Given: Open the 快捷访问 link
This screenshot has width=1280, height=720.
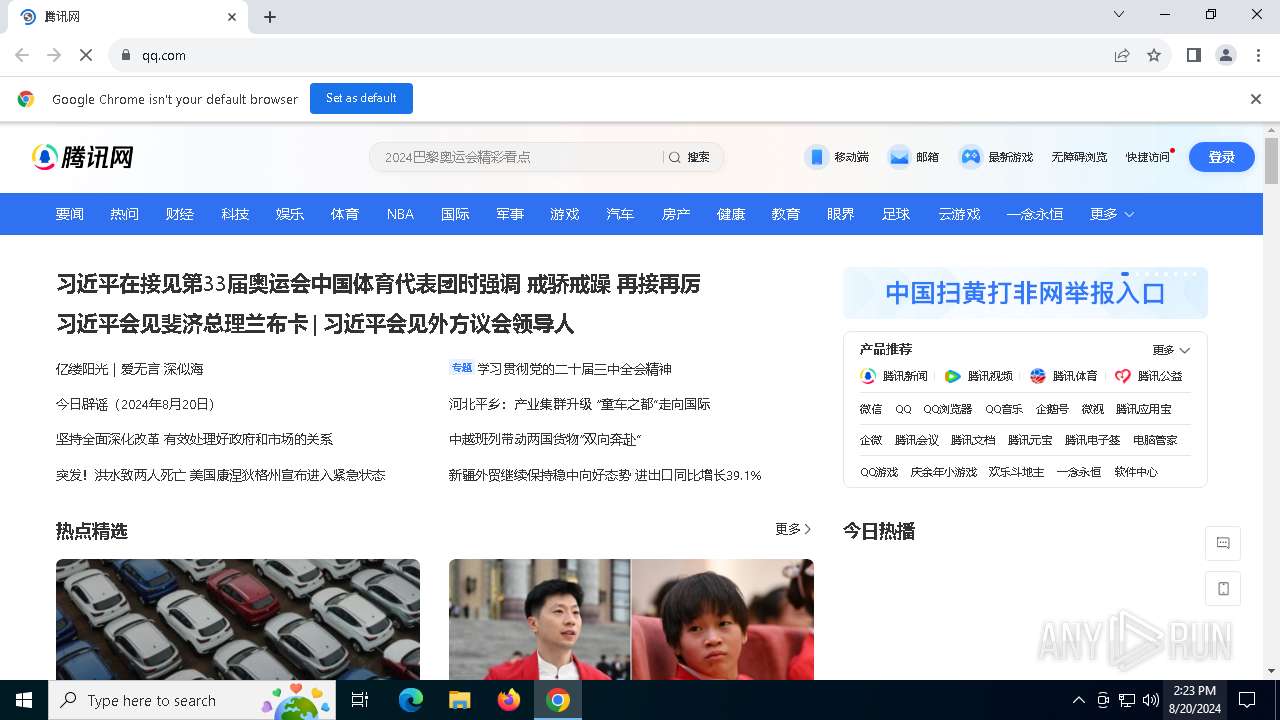Looking at the screenshot, I should [x=1147, y=157].
